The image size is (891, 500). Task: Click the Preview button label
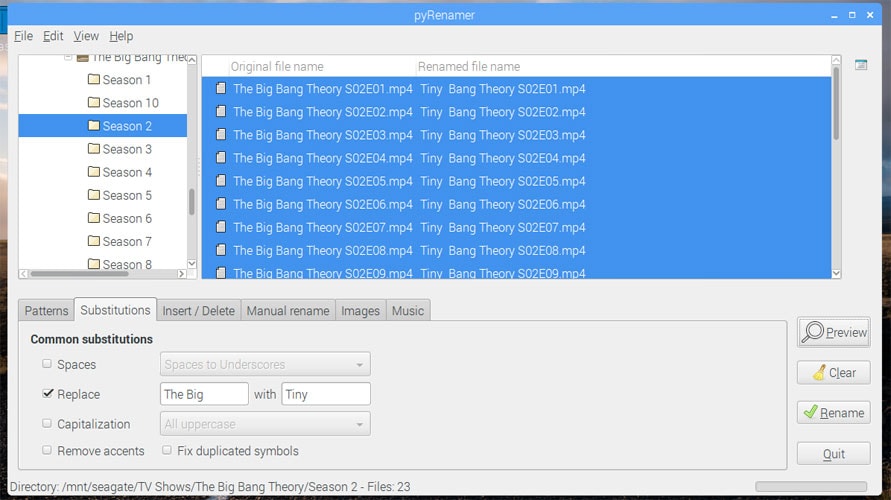pos(847,332)
